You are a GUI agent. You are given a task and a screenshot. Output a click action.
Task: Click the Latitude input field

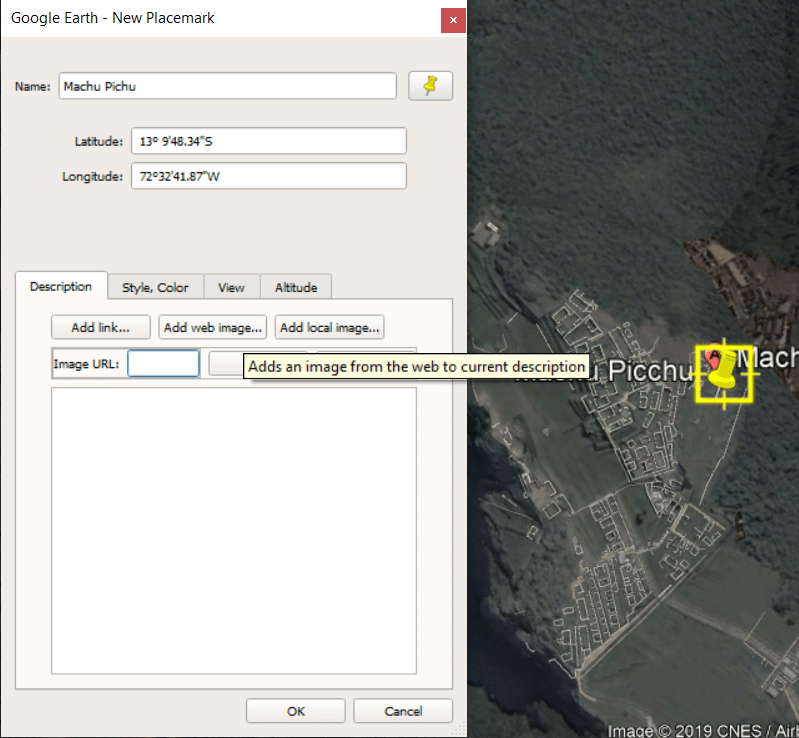(269, 141)
